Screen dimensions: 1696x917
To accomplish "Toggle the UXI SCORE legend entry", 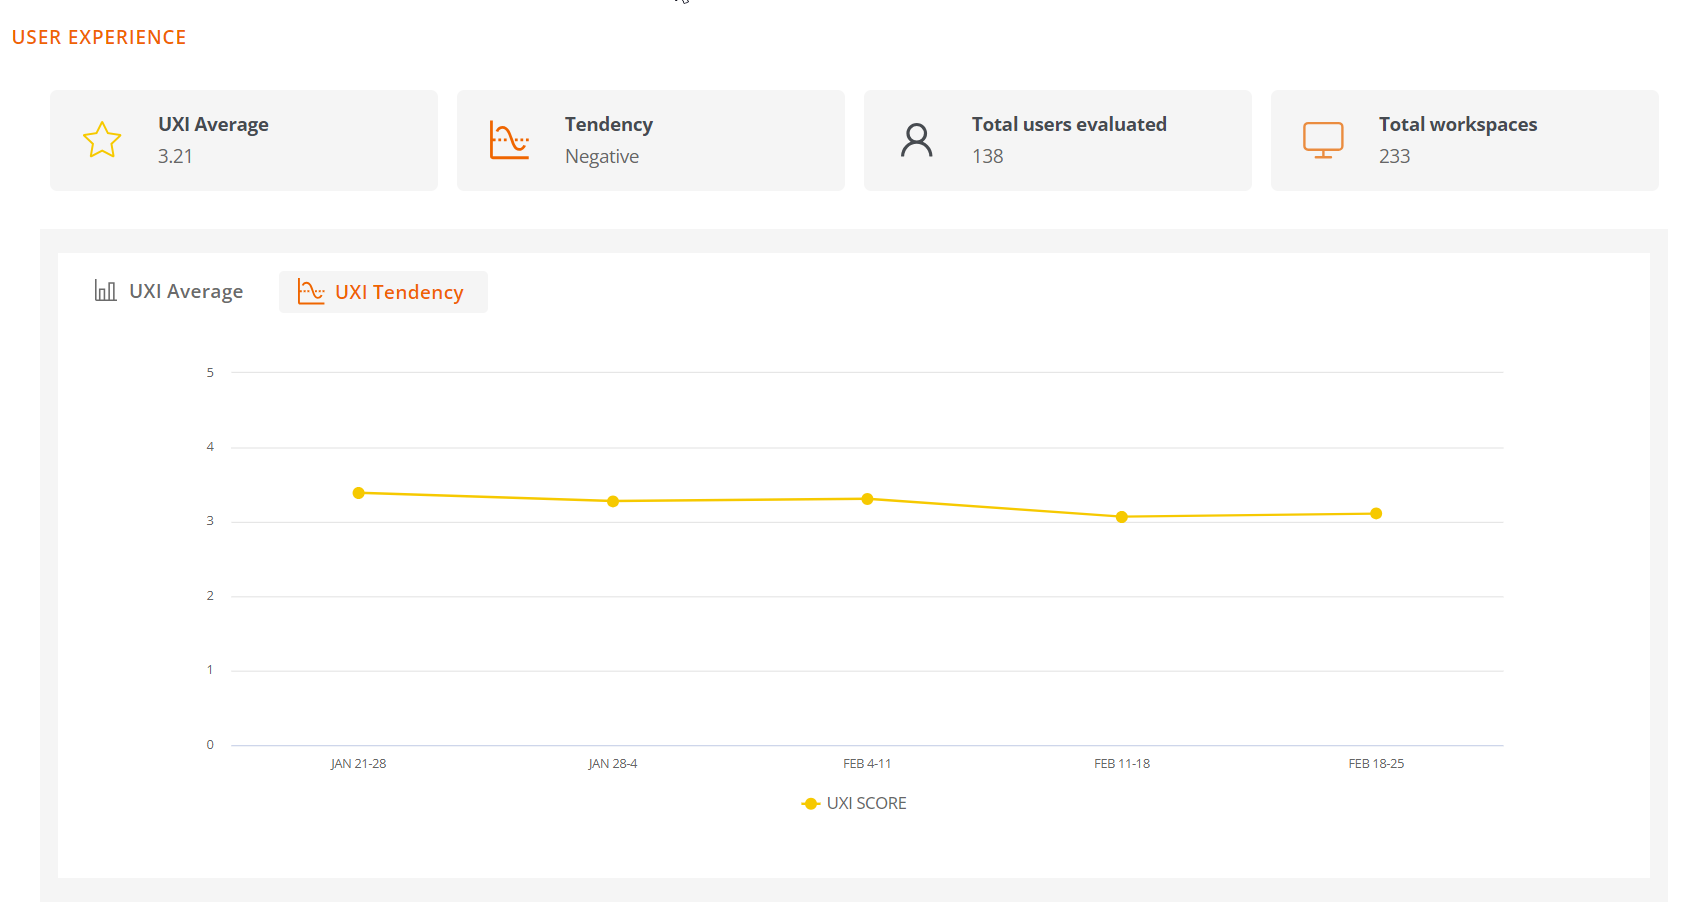I will (854, 803).
